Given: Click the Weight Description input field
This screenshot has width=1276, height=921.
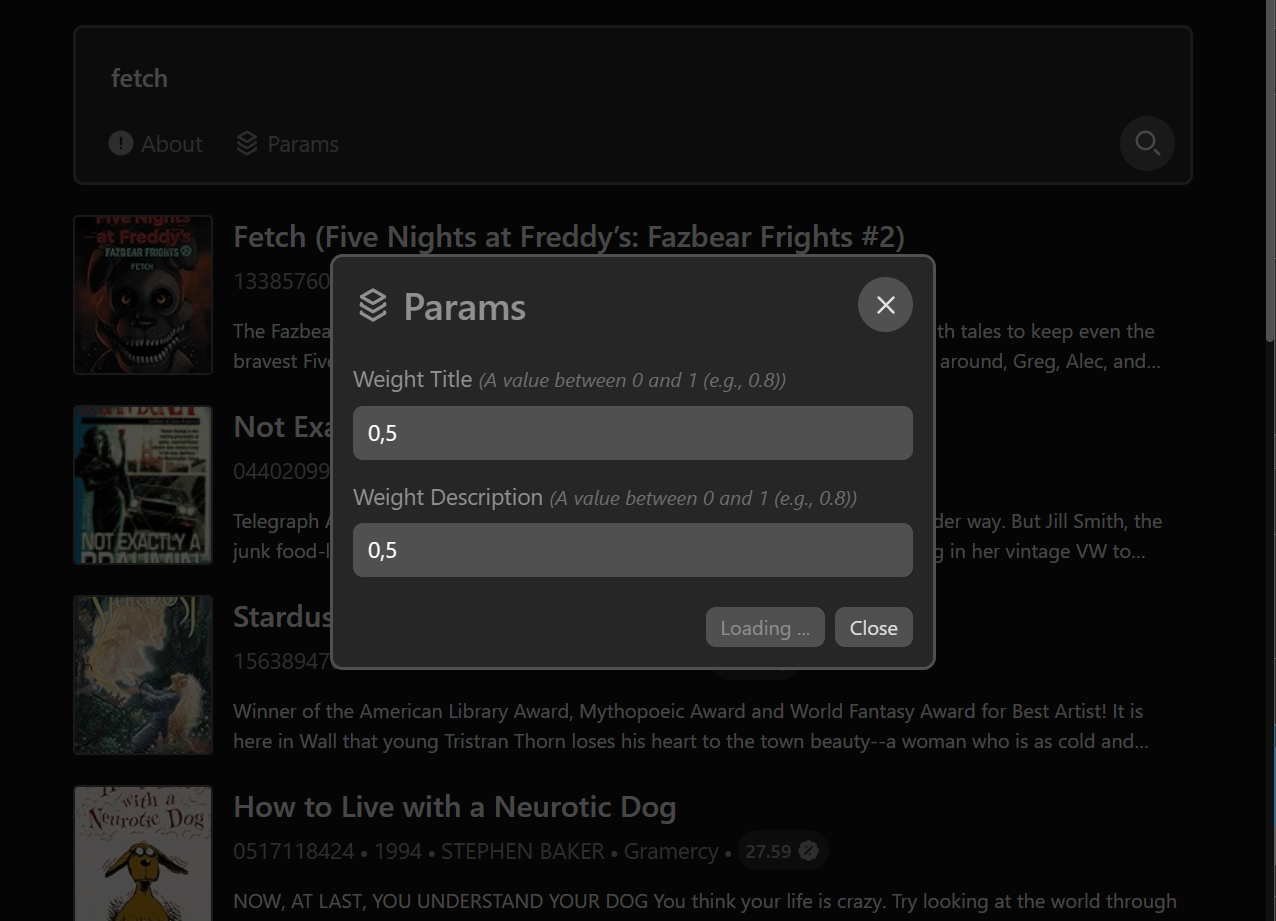Looking at the screenshot, I should pyautogui.click(x=633, y=550).
